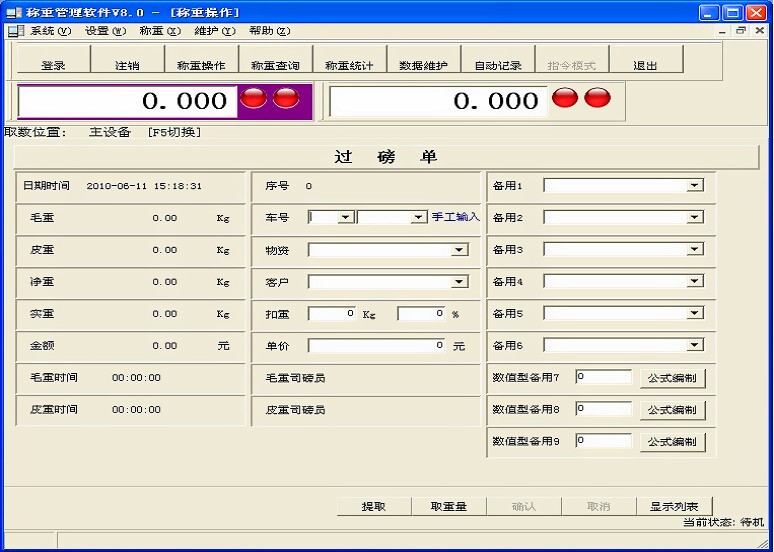Click the first red indicator light on purple panel
The image size is (774, 552).
tap(254, 98)
